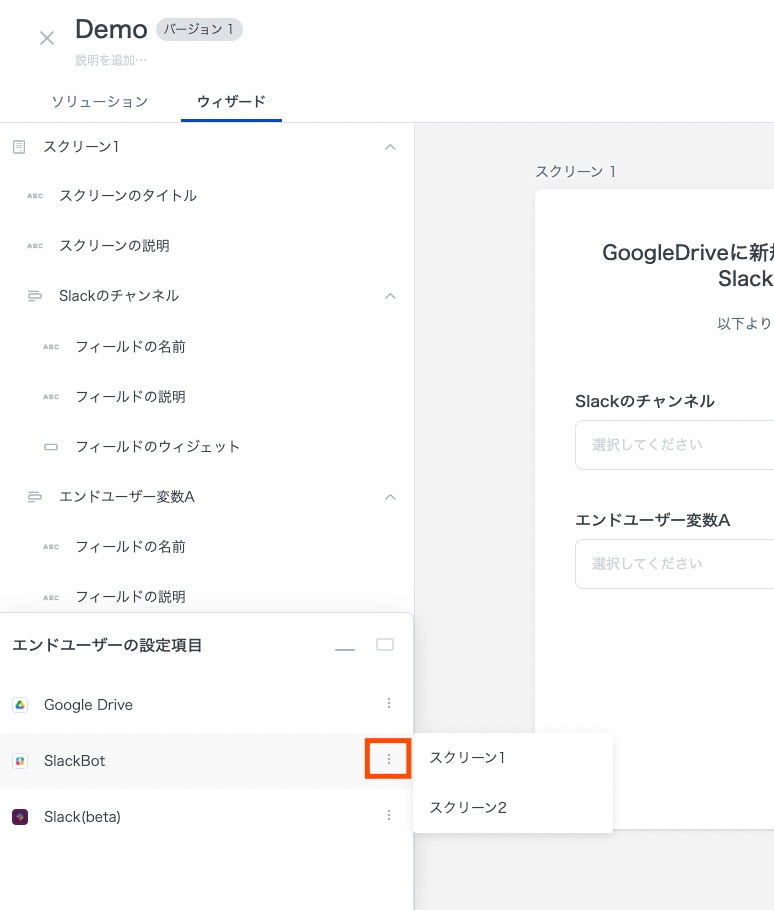The height and width of the screenshot is (910, 774).
Task: Collapse the スクリーン1 section
Action: 390,147
